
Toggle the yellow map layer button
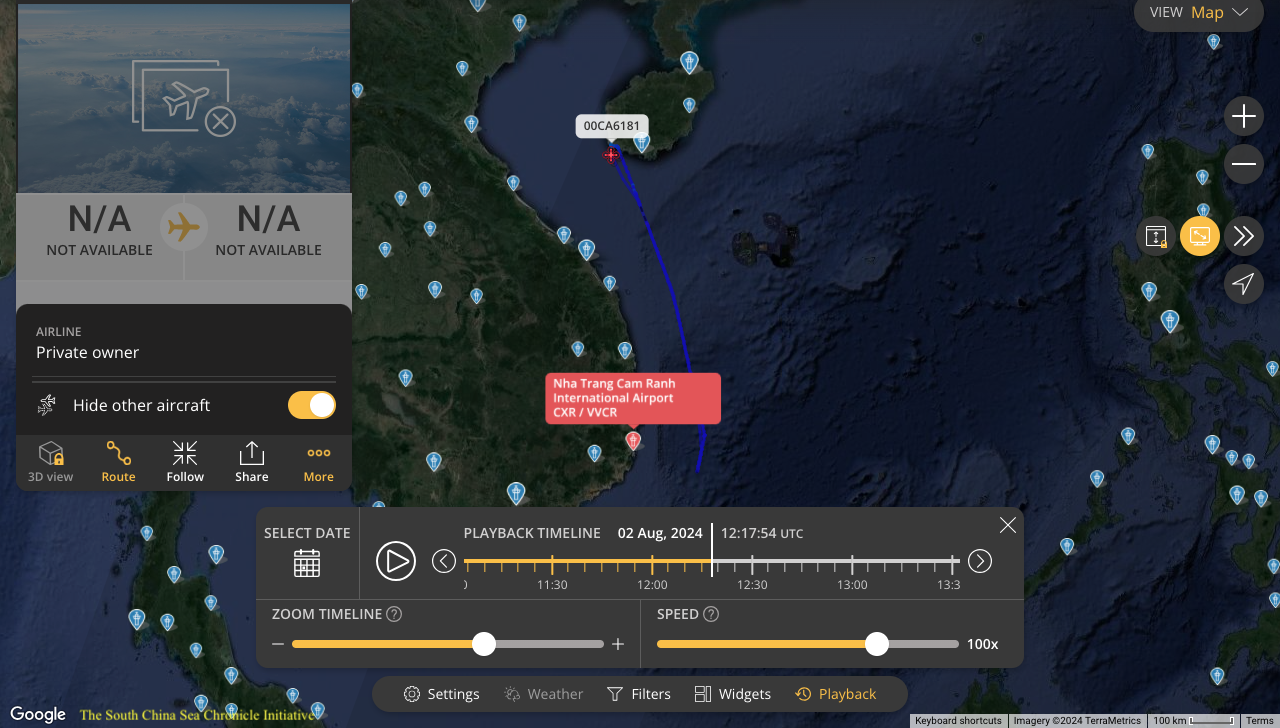(1199, 236)
